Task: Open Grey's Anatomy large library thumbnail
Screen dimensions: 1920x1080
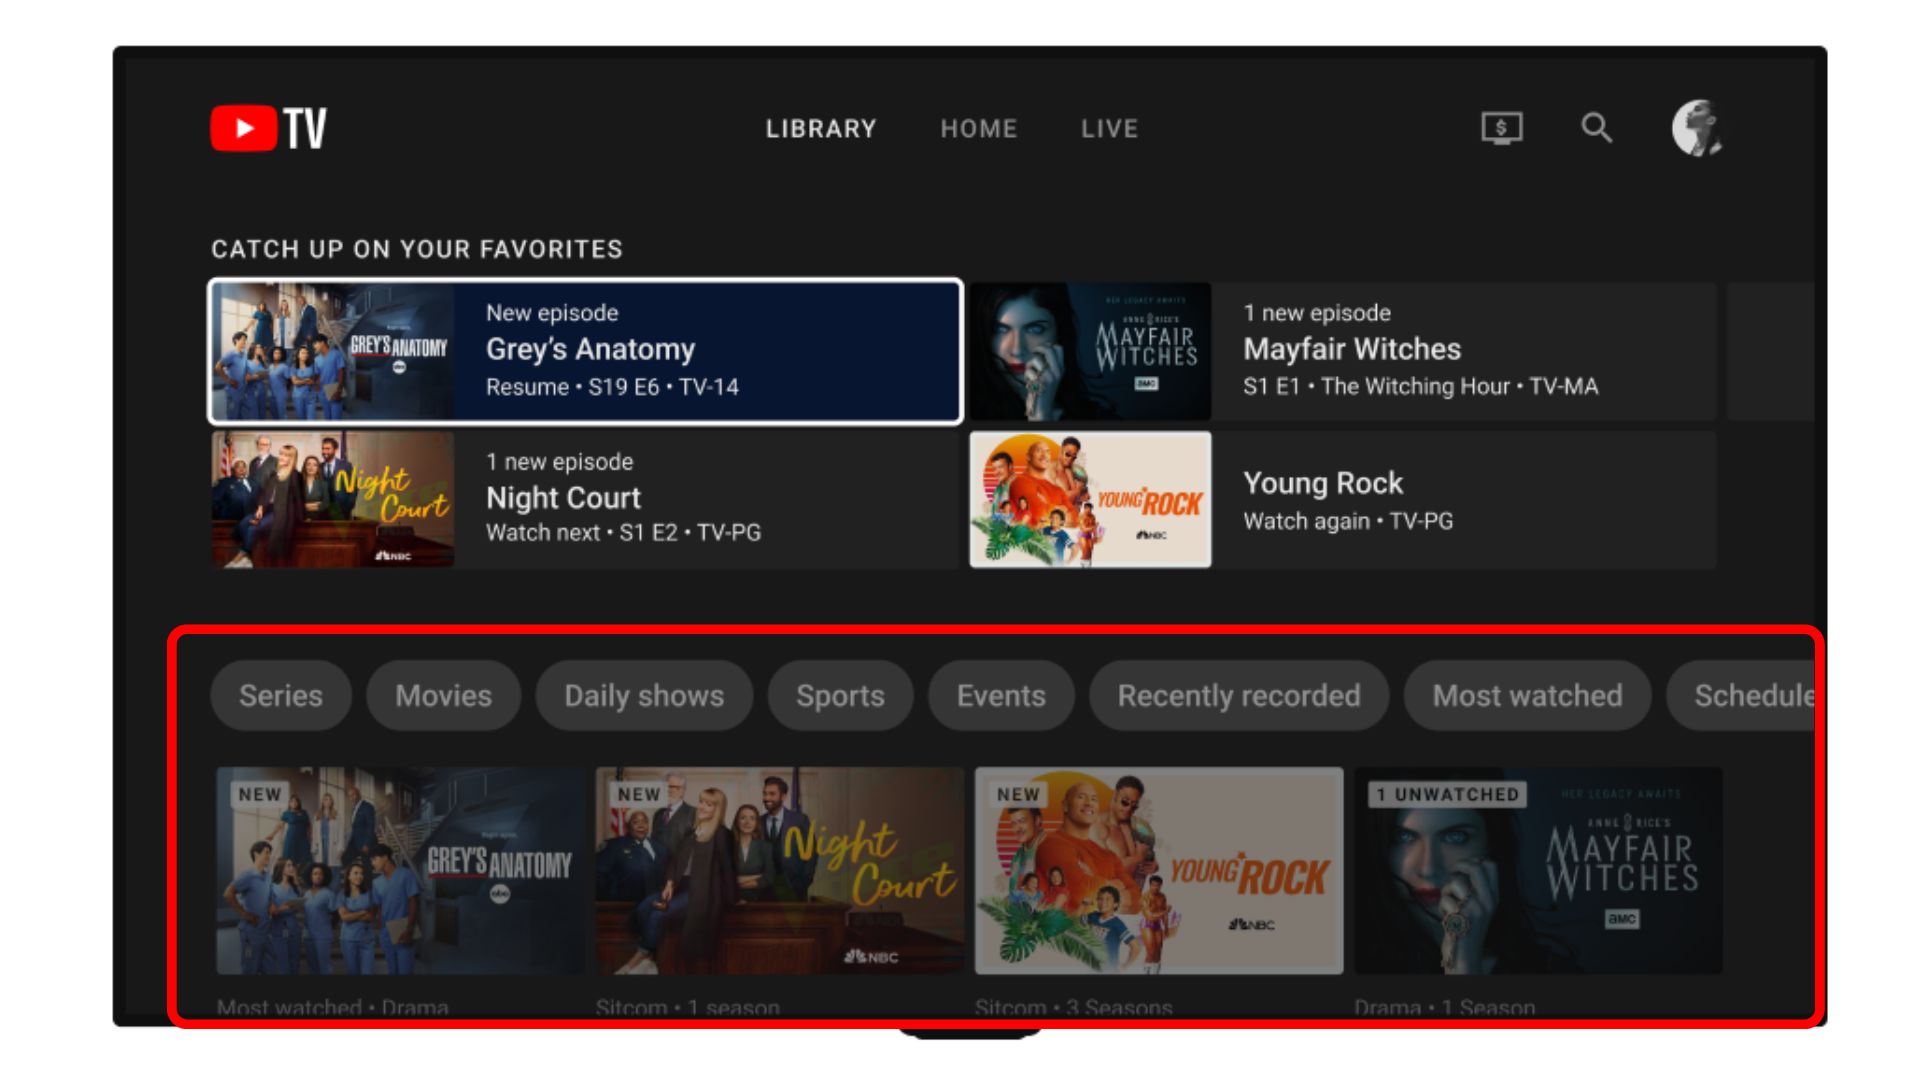Action: 400,870
